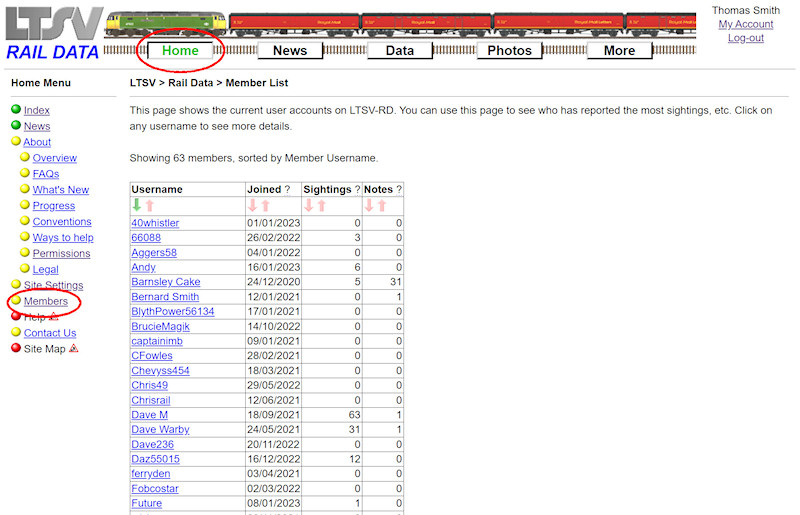
Task: Click the Notes column up sort arrow
Action: point(382,205)
